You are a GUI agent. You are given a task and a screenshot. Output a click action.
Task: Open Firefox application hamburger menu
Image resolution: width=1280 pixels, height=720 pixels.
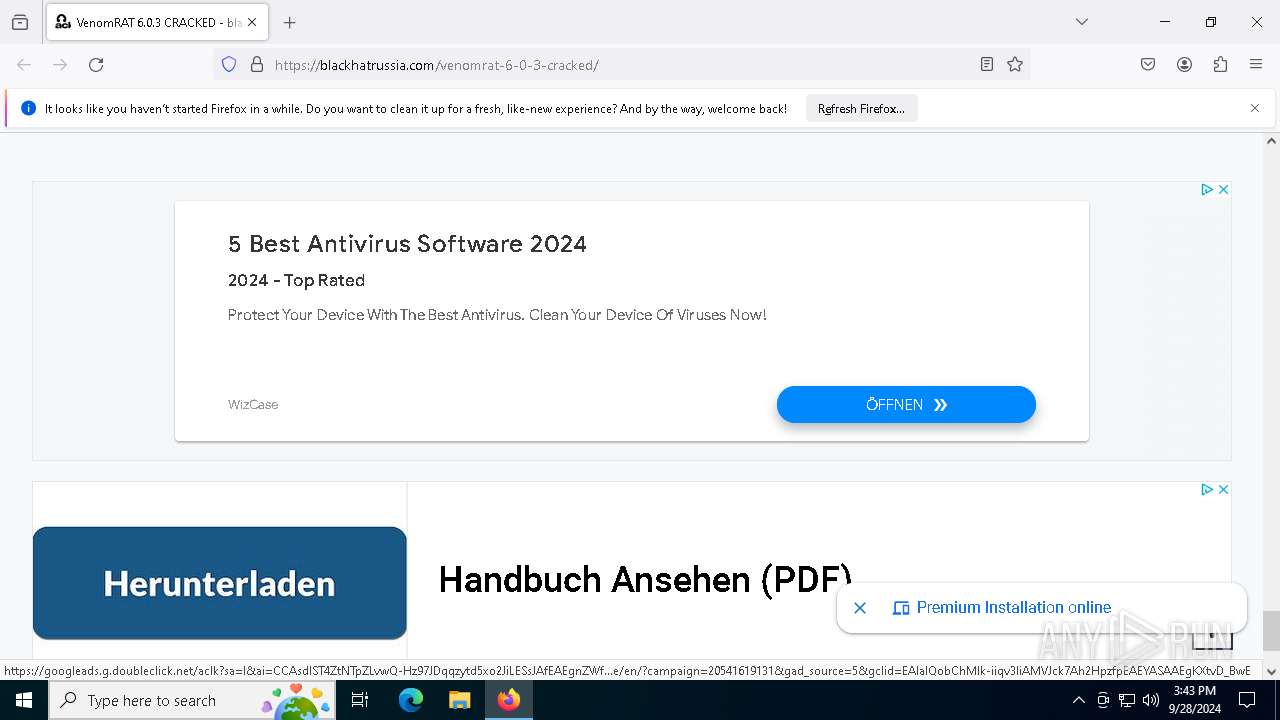click(x=1256, y=65)
